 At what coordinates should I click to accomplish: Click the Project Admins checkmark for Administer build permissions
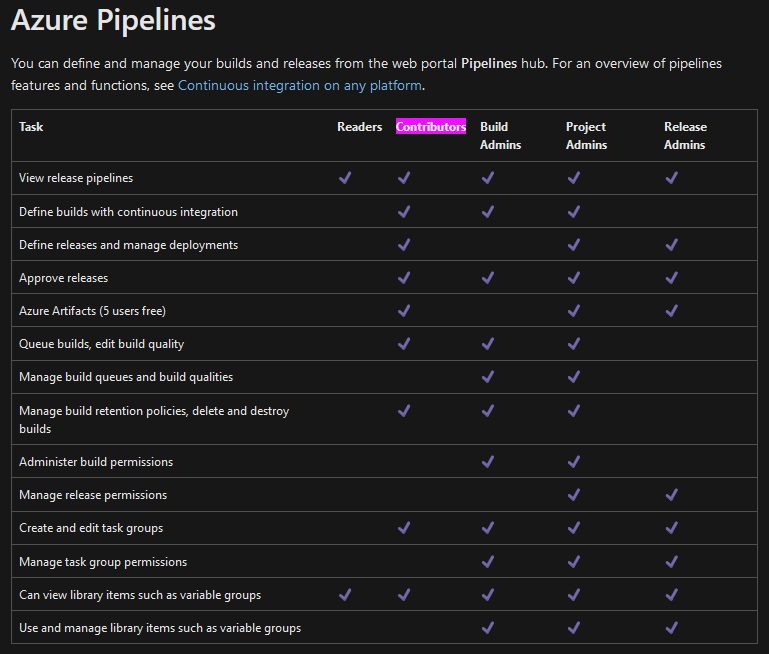574,462
